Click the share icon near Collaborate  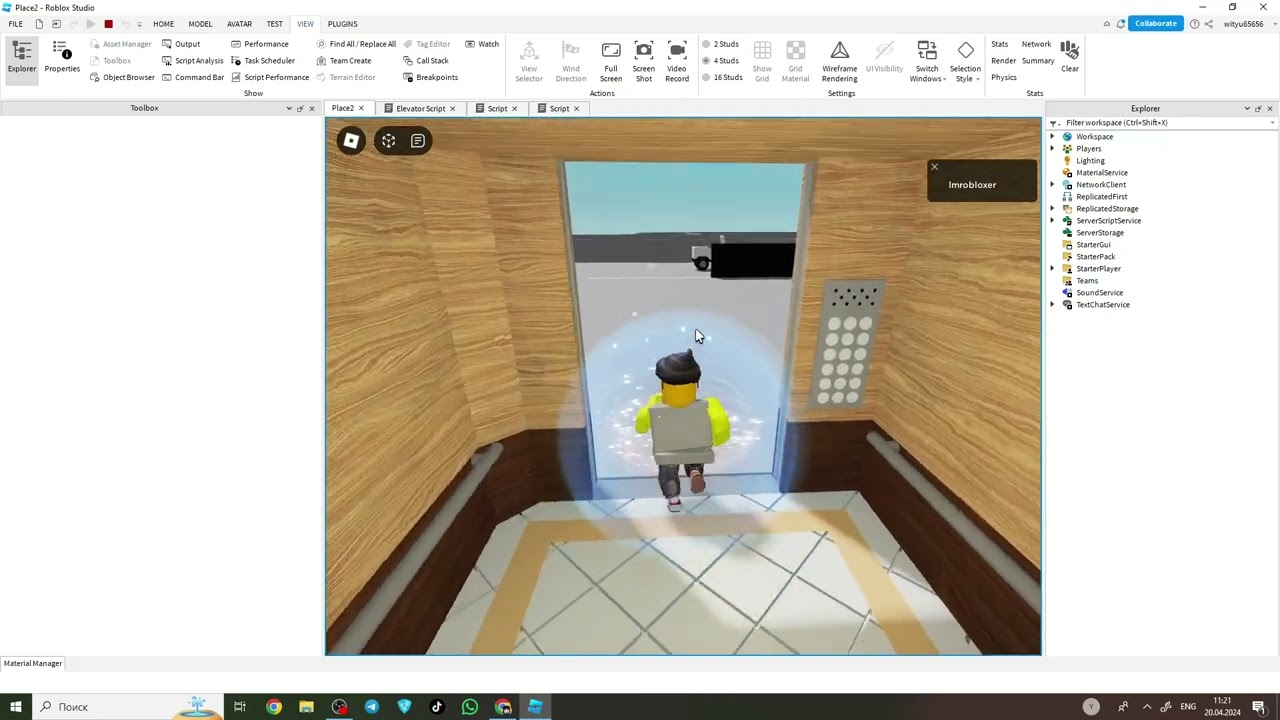click(1209, 24)
